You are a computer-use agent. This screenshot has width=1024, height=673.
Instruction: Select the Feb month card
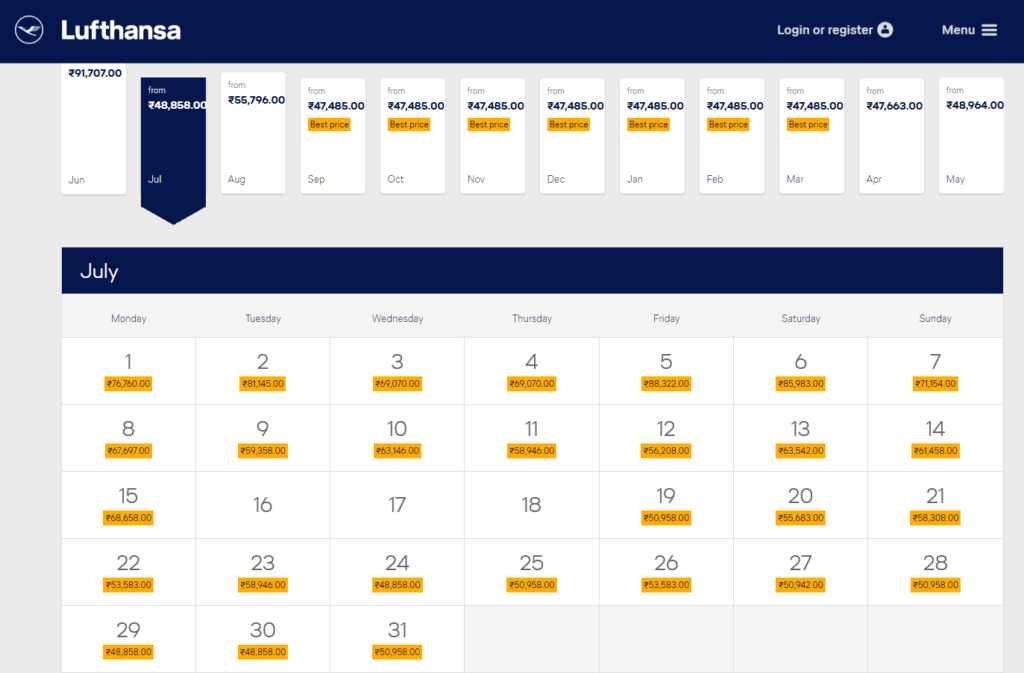click(731, 136)
